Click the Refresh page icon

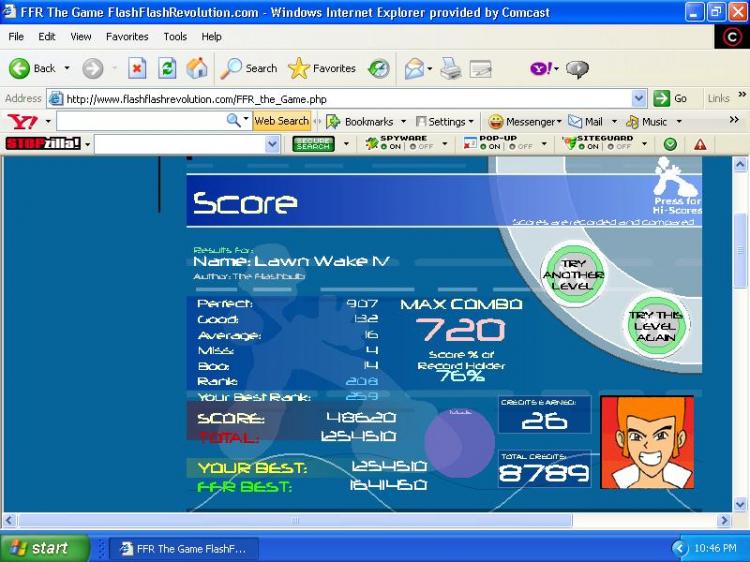167,69
